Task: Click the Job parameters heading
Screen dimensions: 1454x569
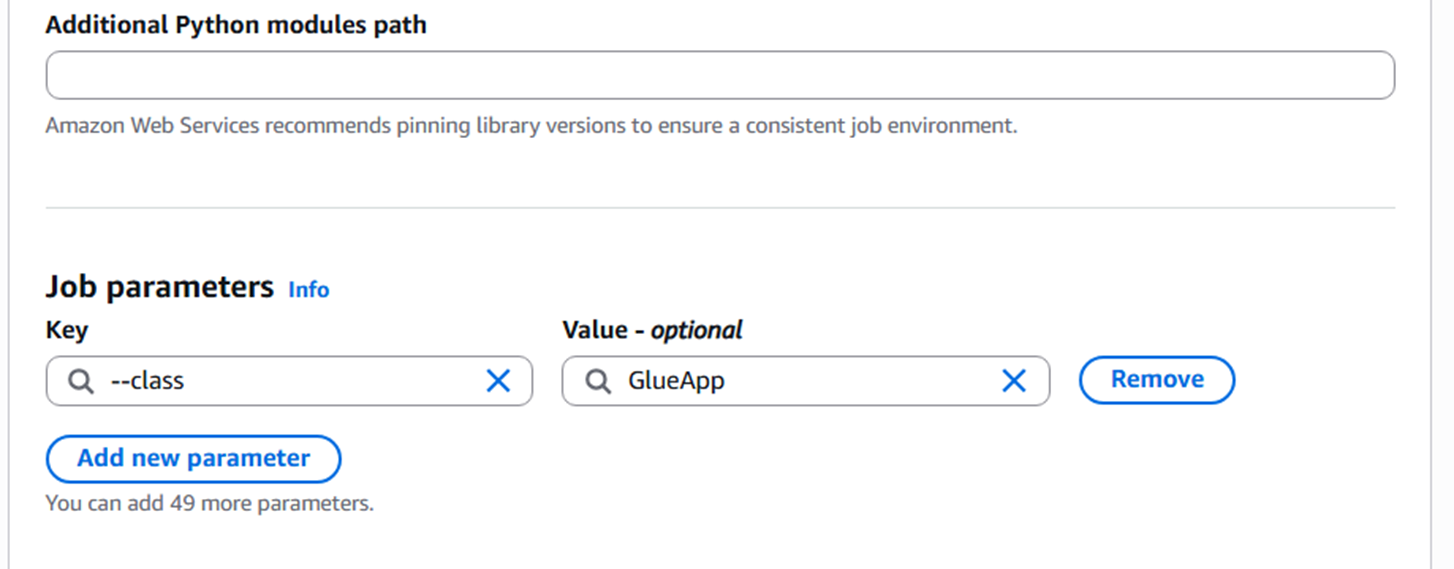Action: point(159,288)
